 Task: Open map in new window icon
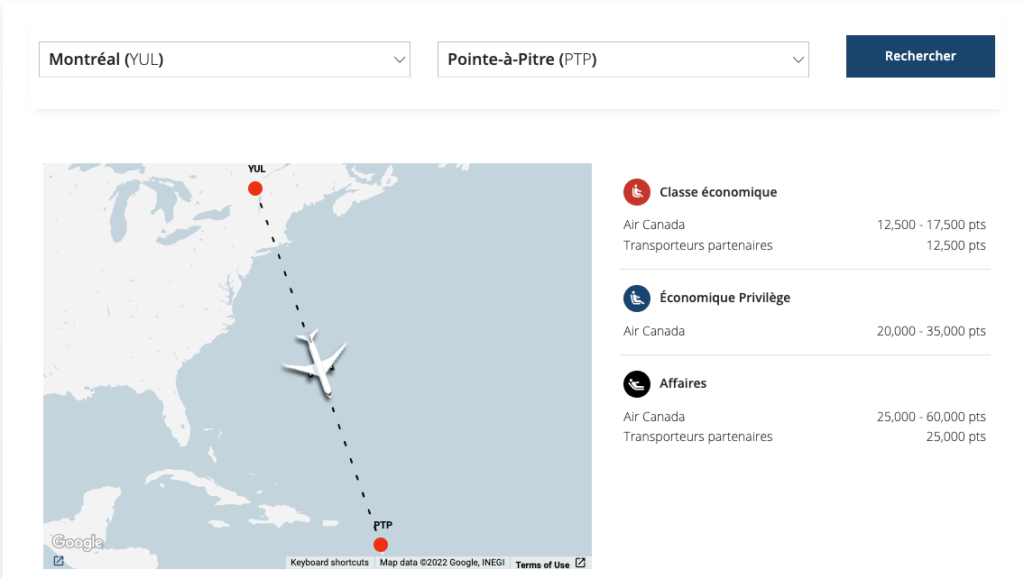tap(58, 561)
